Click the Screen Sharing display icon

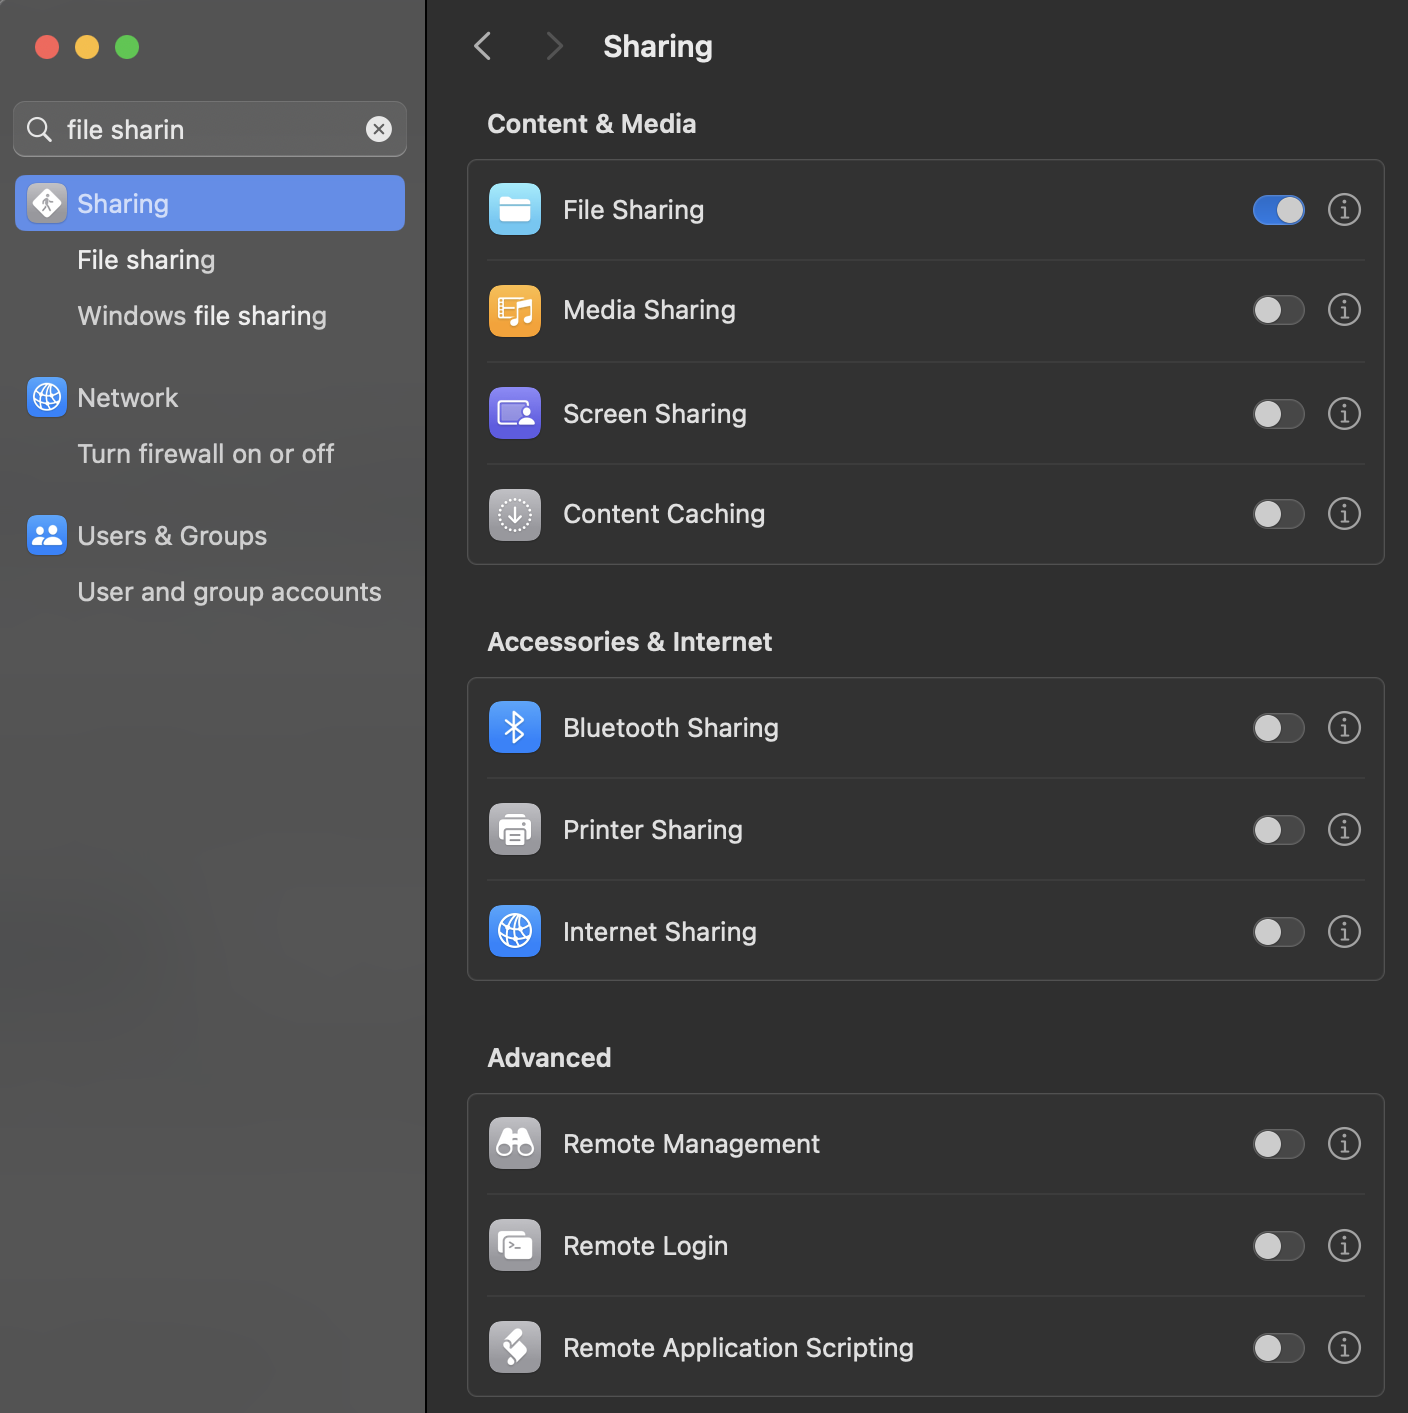[514, 413]
